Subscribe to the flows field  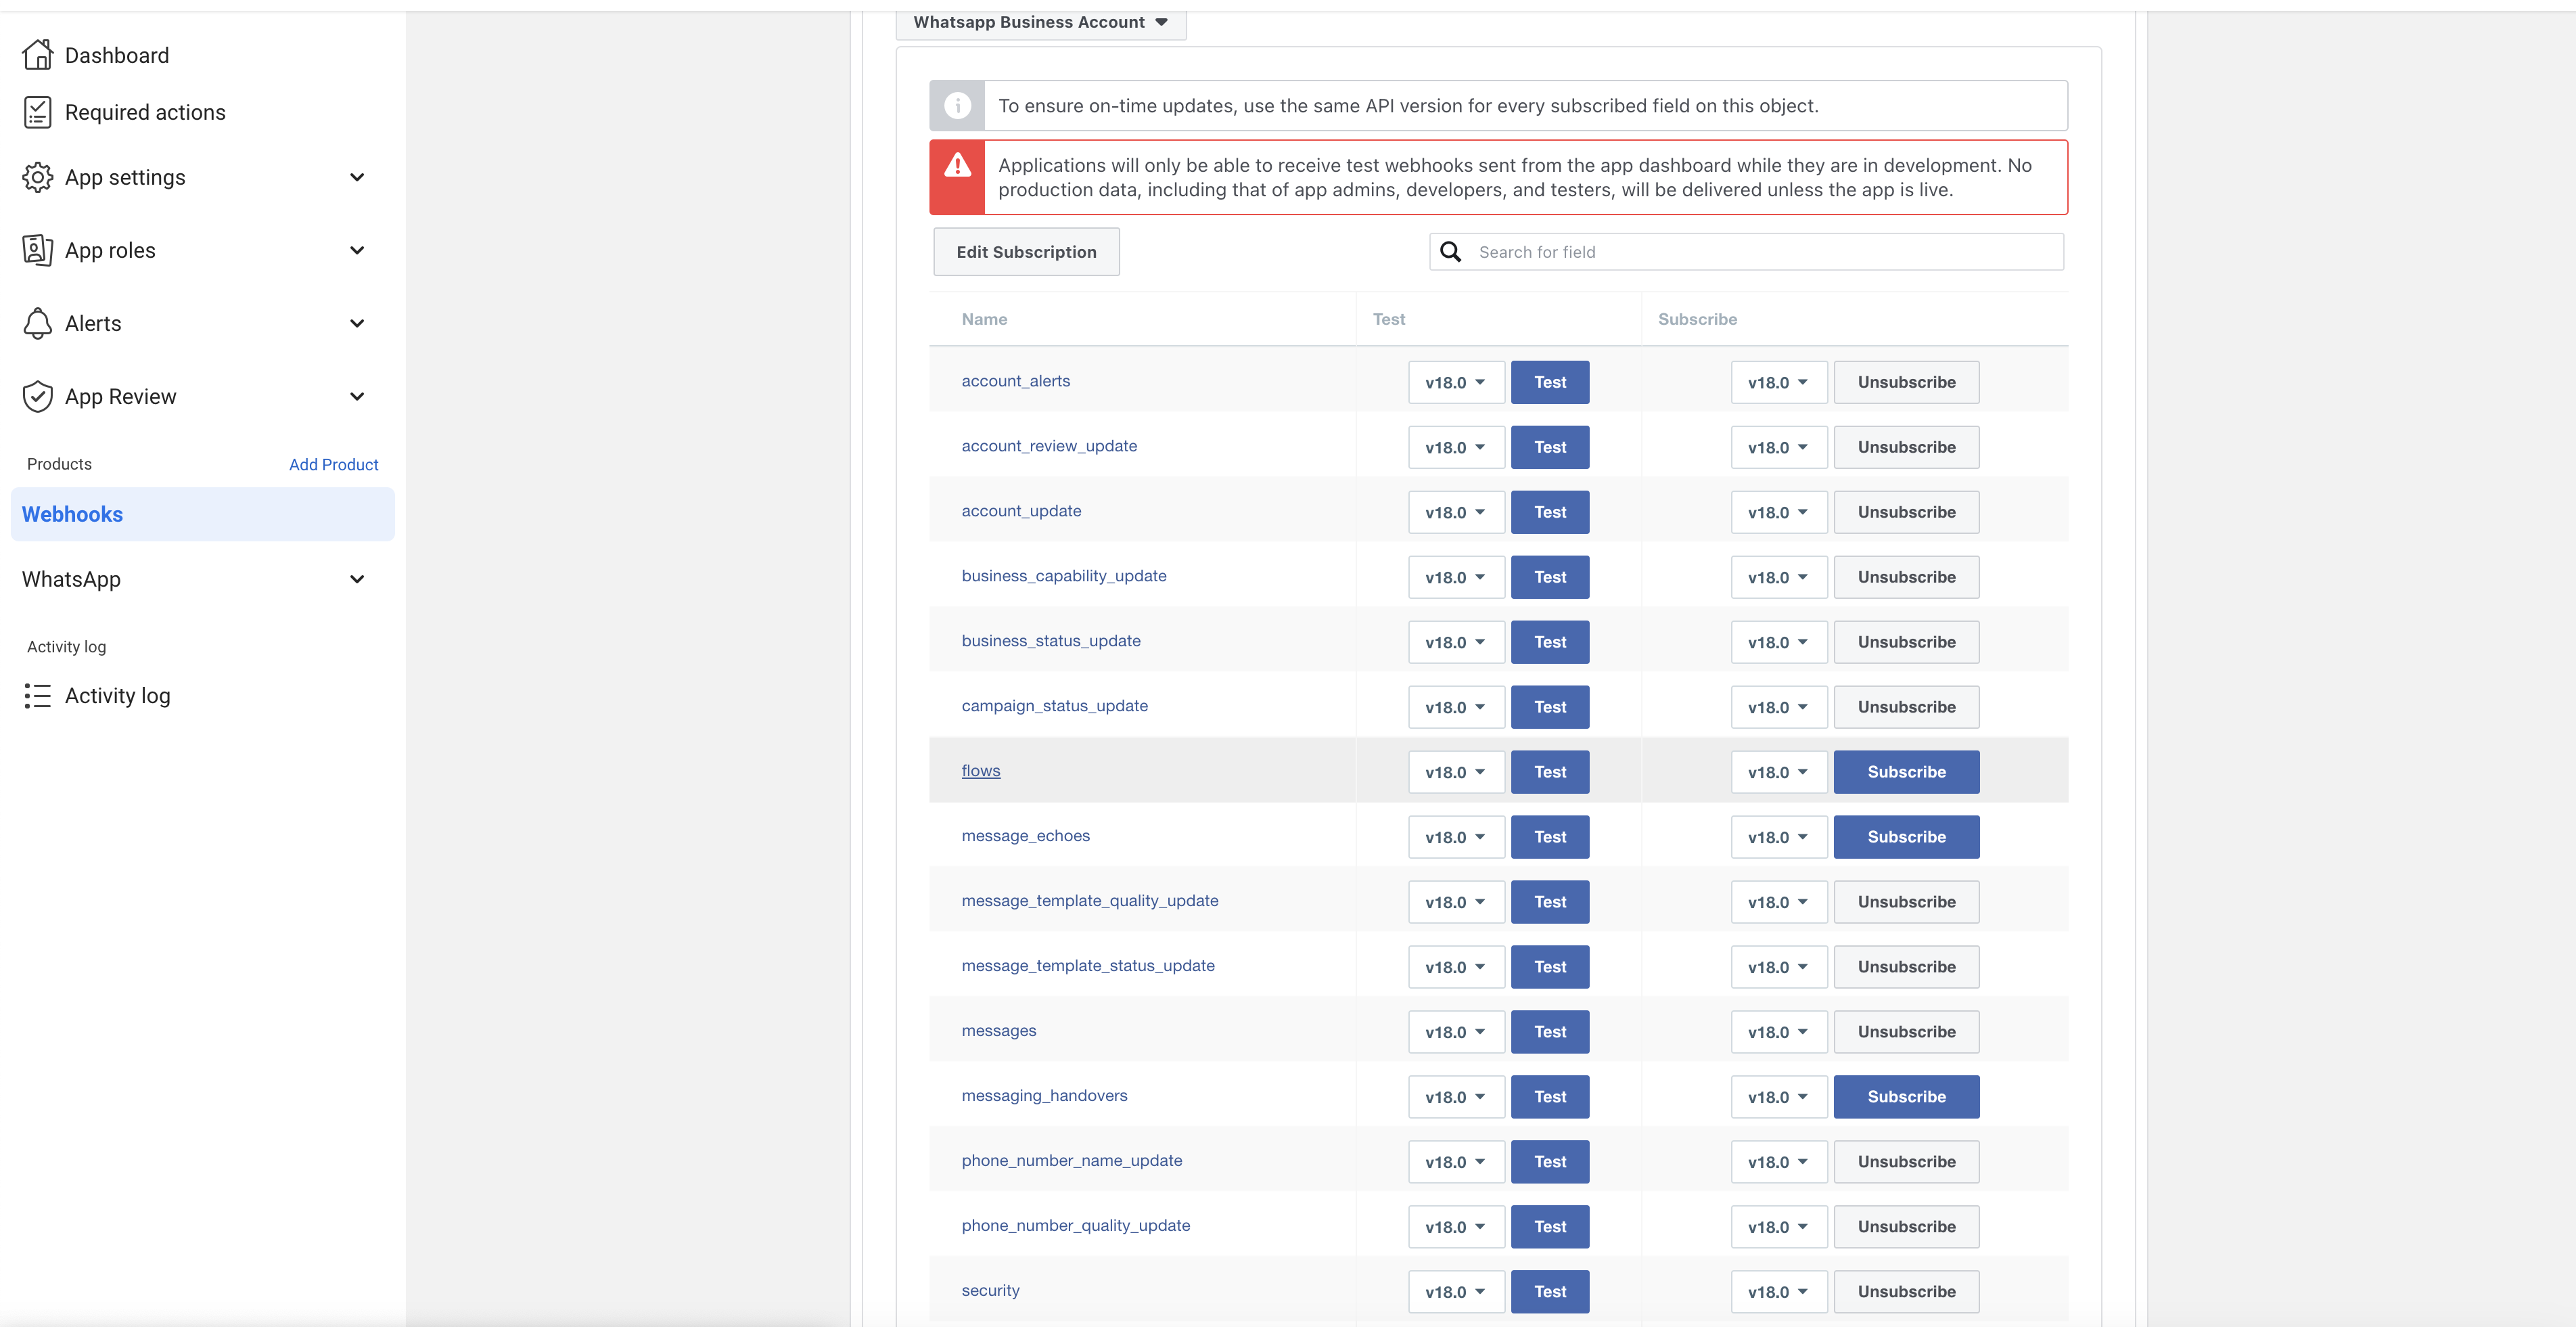[x=1905, y=772]
